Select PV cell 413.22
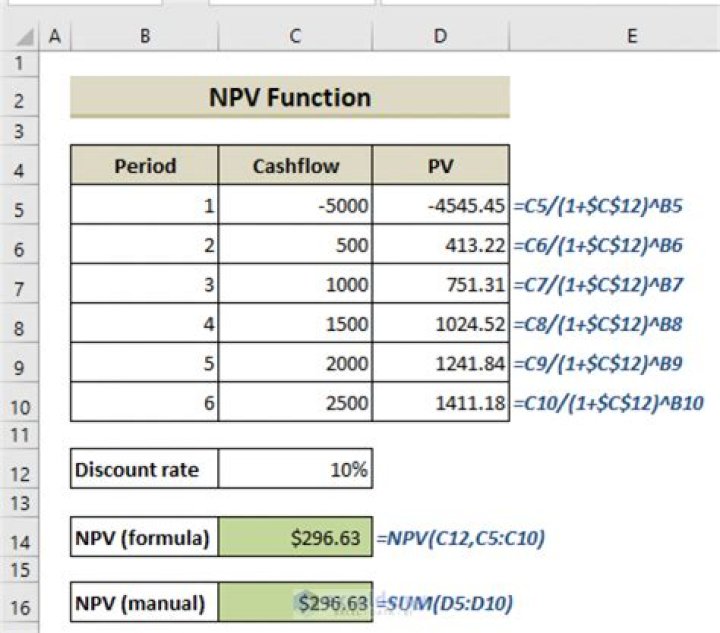The image size is (720, 633). tap(441, 244)
